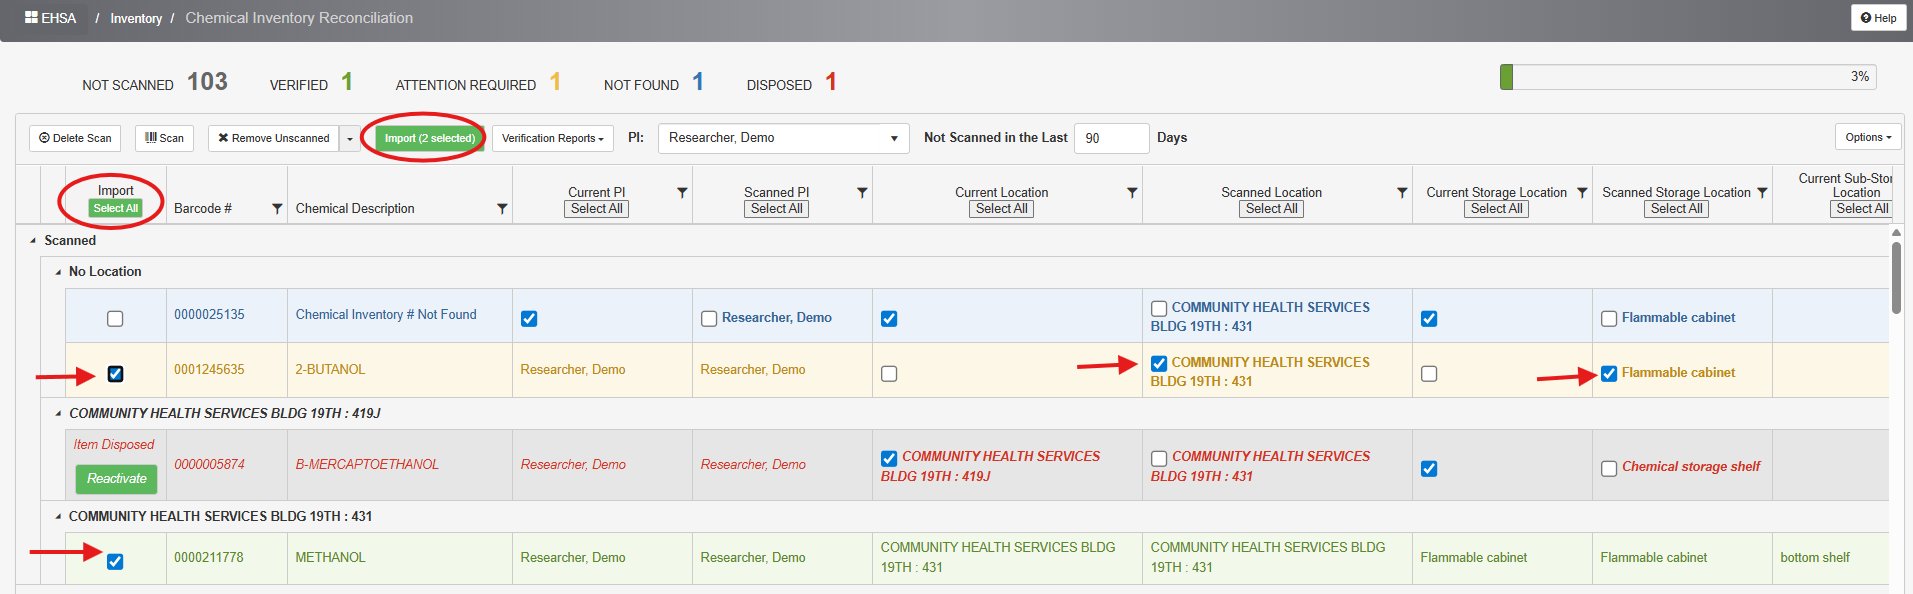Click Select All under Scanned Location

1272,209
